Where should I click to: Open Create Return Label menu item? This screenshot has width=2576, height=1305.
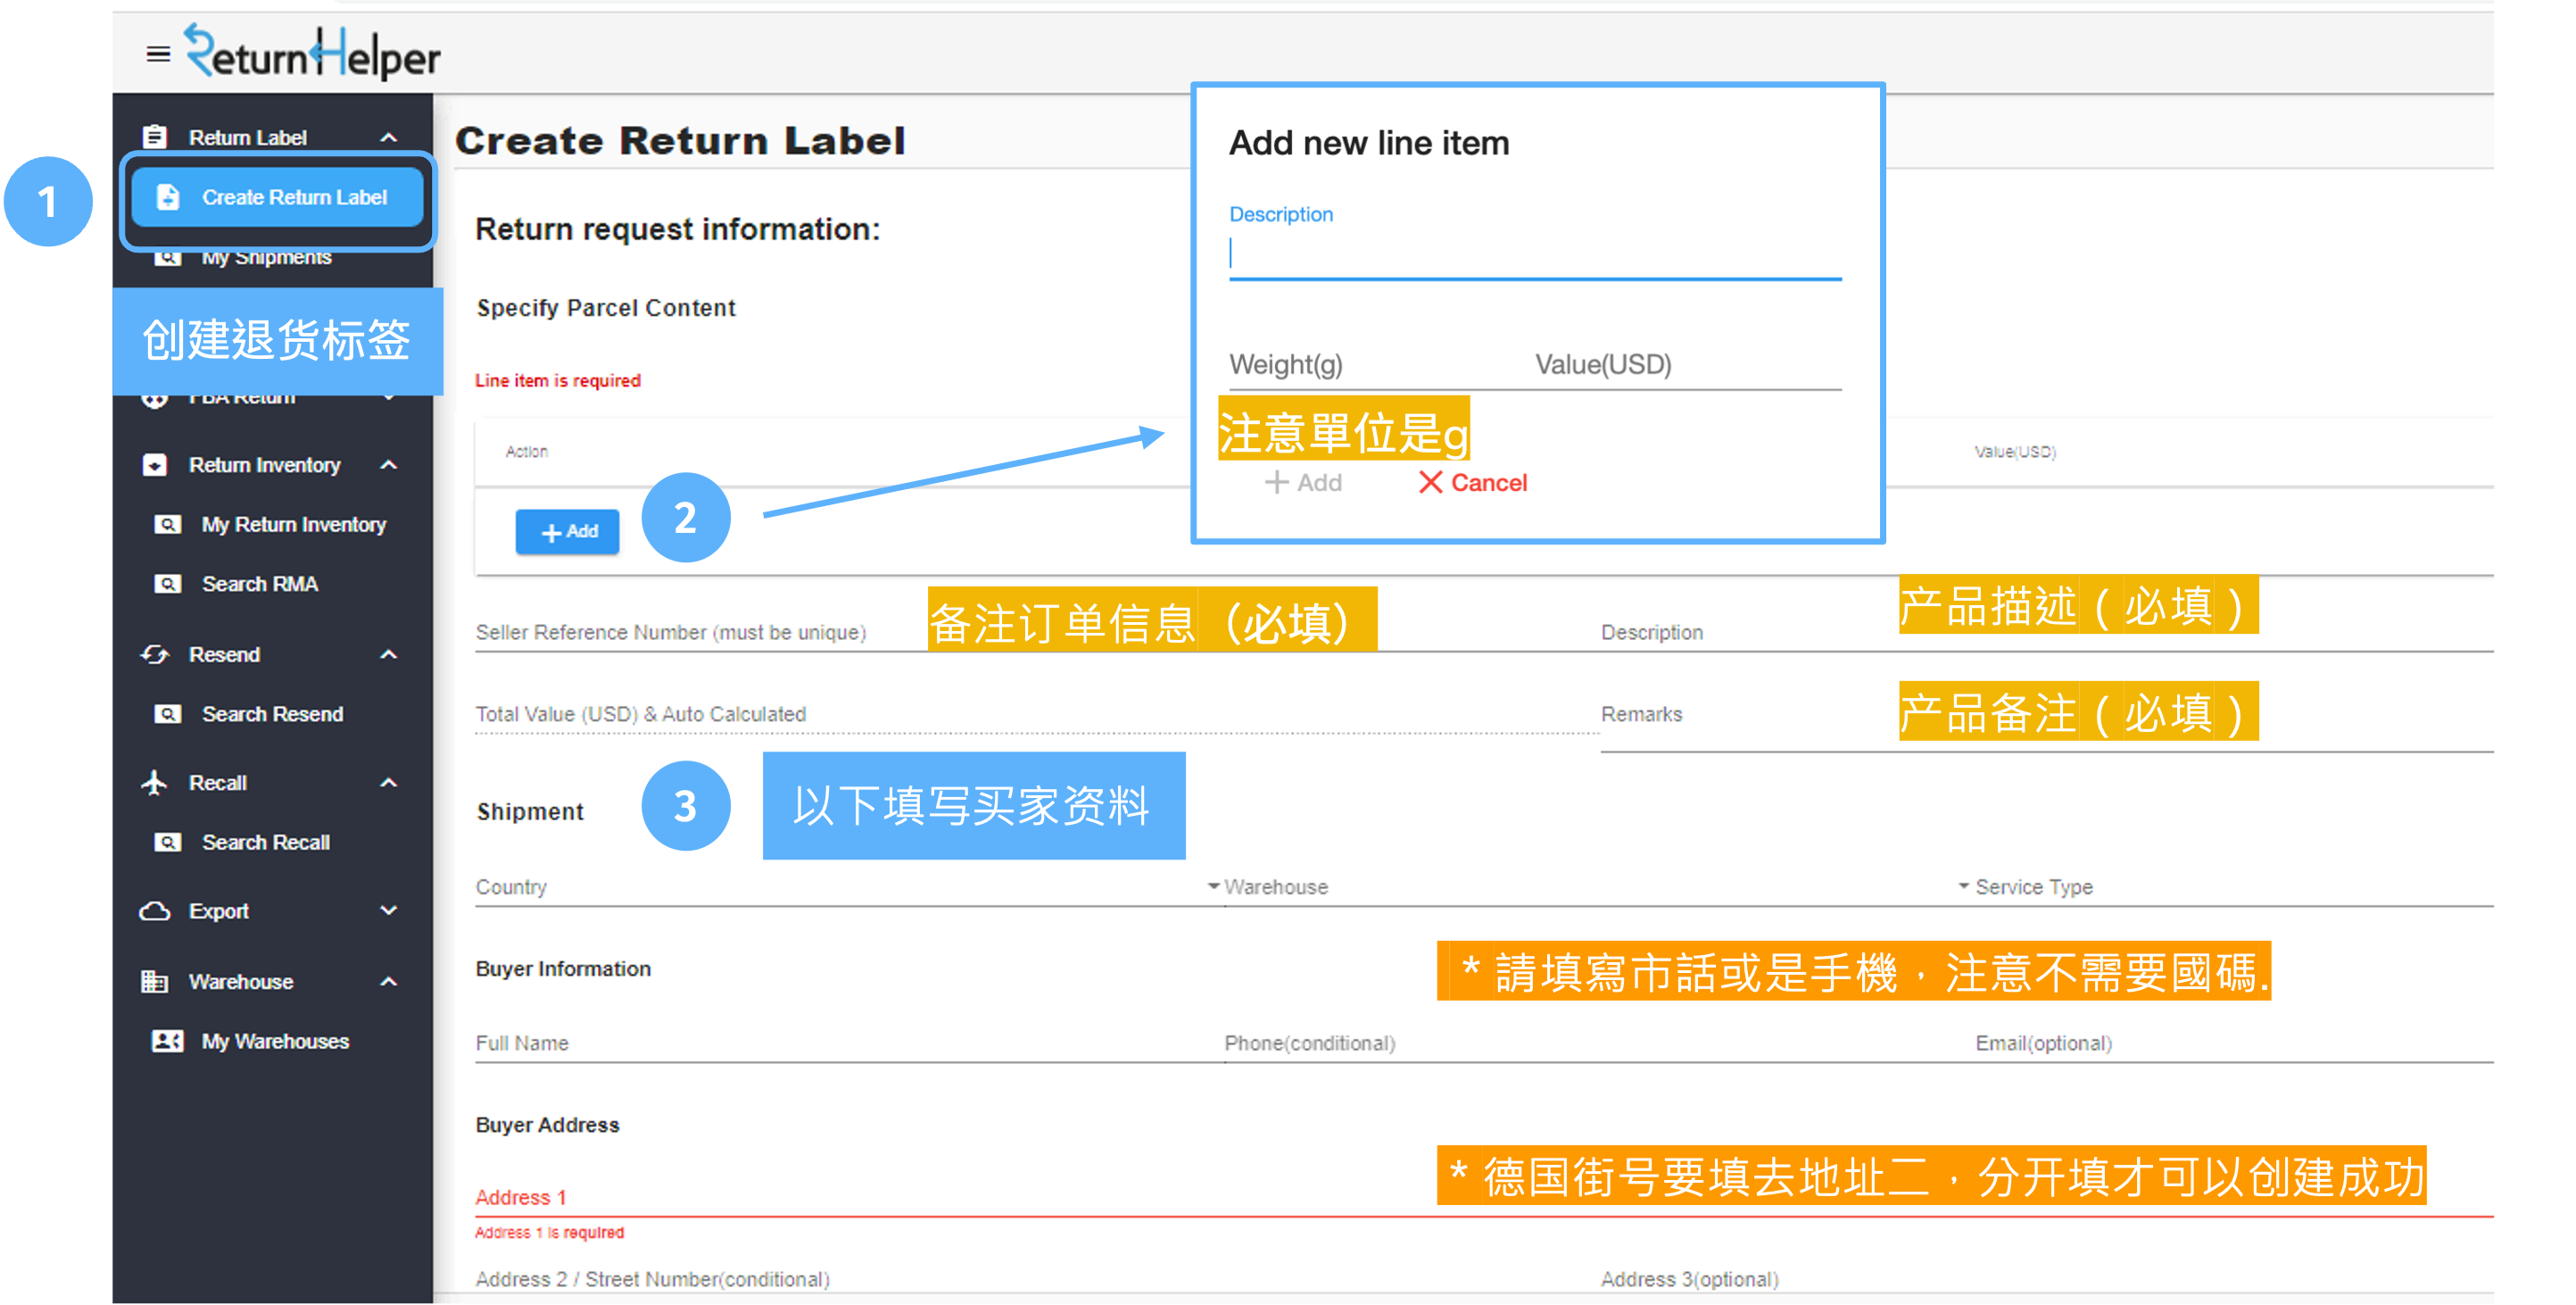coord(278,198)
